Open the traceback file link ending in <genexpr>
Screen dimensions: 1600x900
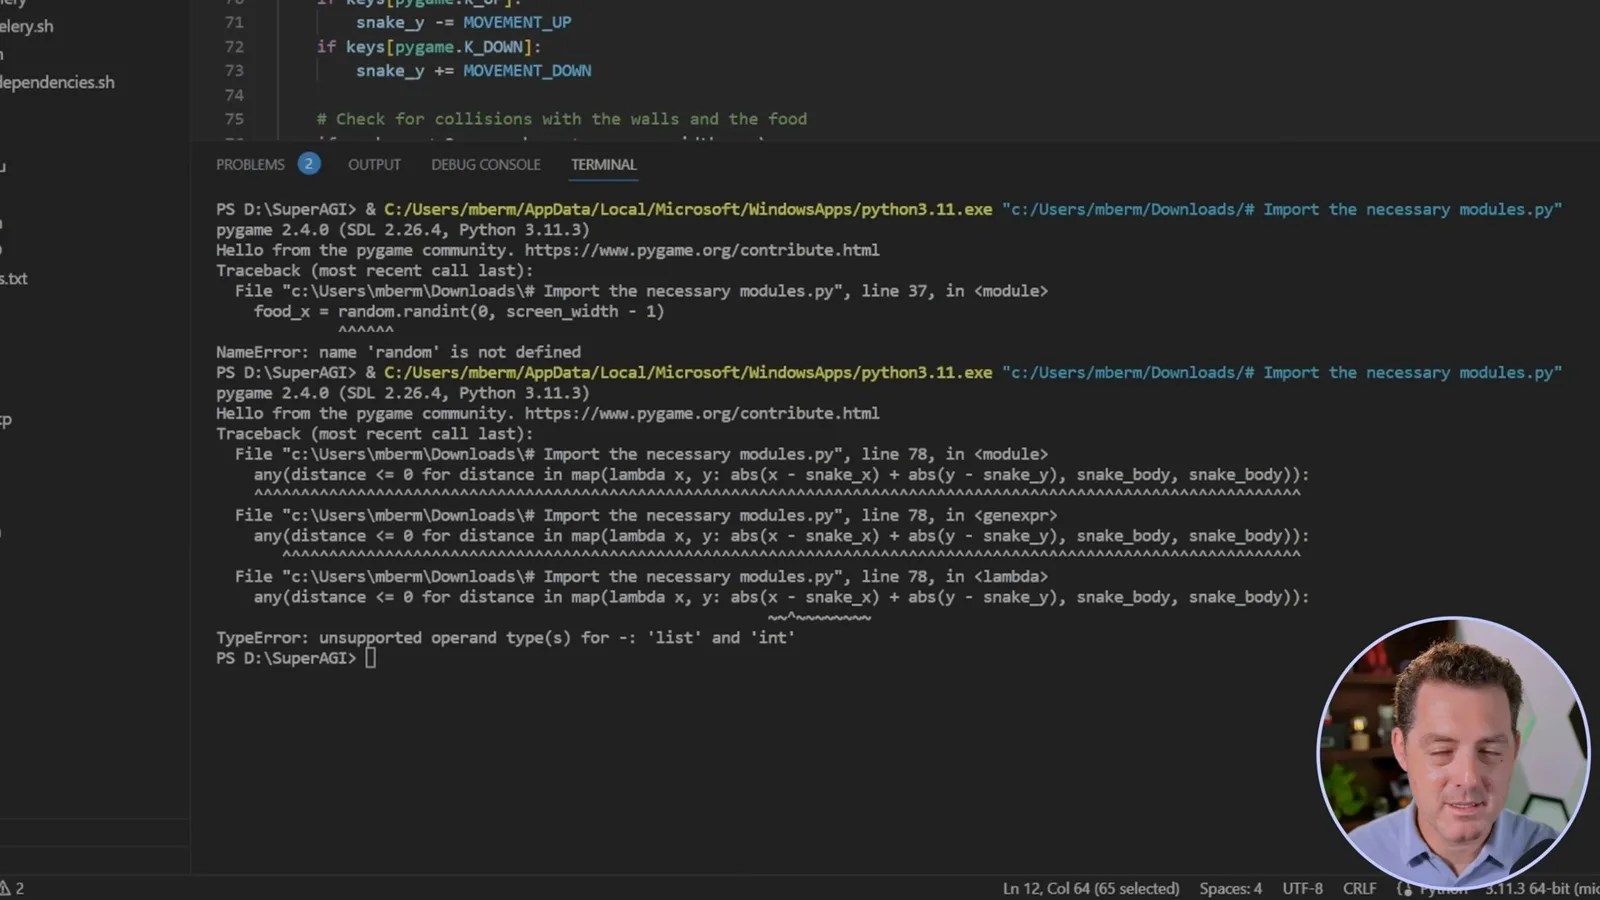tap(646, 515)
